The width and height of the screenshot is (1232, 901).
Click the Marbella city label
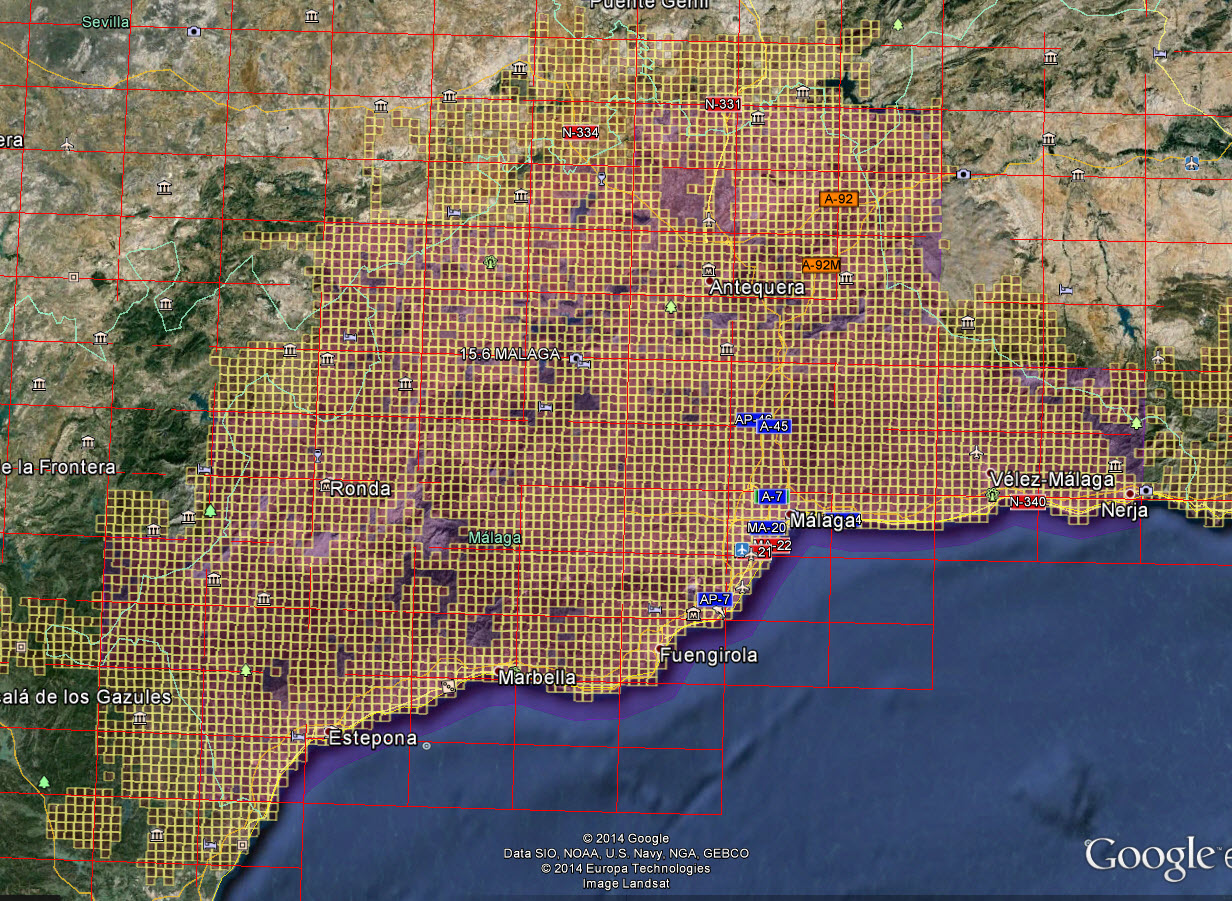point(537,677)
